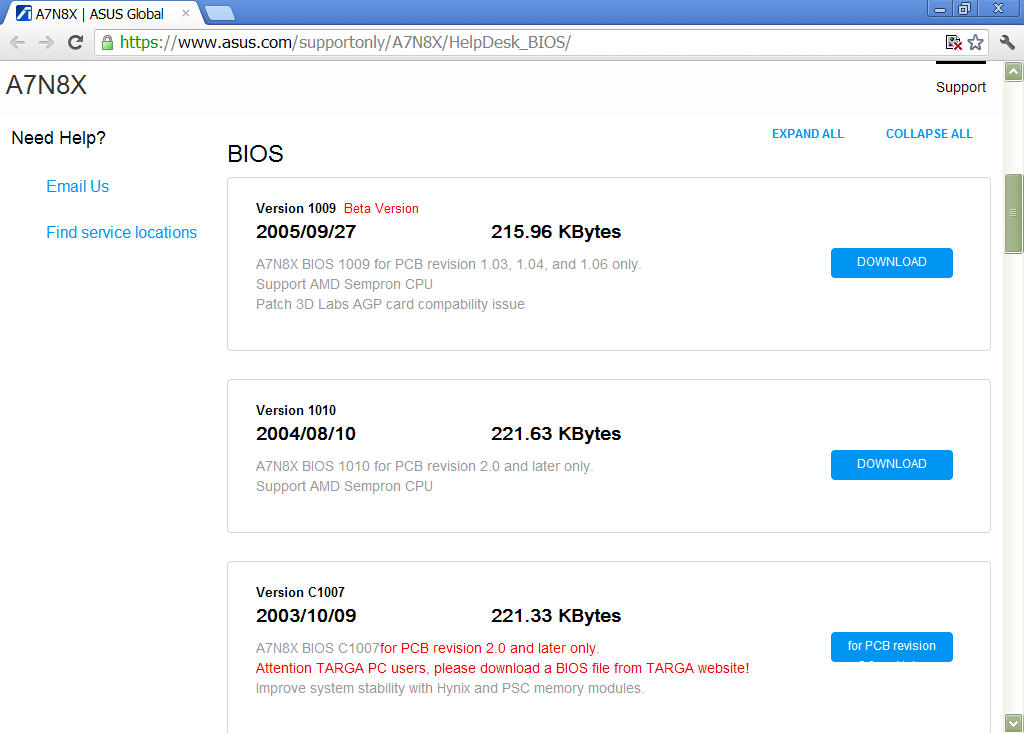1024x733 pixels.
Task: Open a new tab
Action: pyautogui.click(x=219, y=13)
